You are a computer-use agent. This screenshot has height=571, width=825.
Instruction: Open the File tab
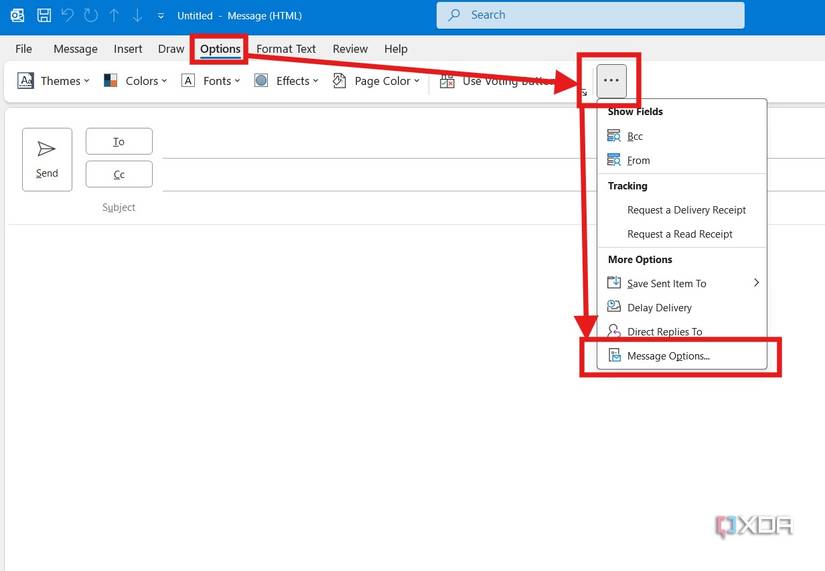click(24, 49)
